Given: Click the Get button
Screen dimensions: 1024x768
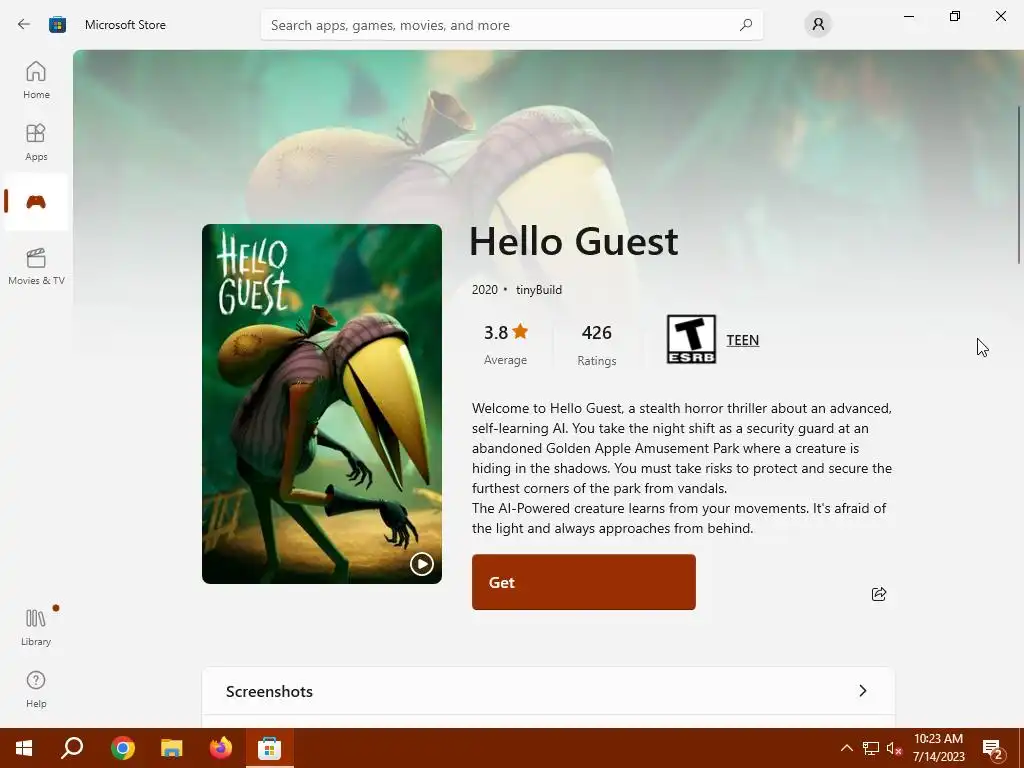Looking at the screenshot, I should tap(584, 582).
